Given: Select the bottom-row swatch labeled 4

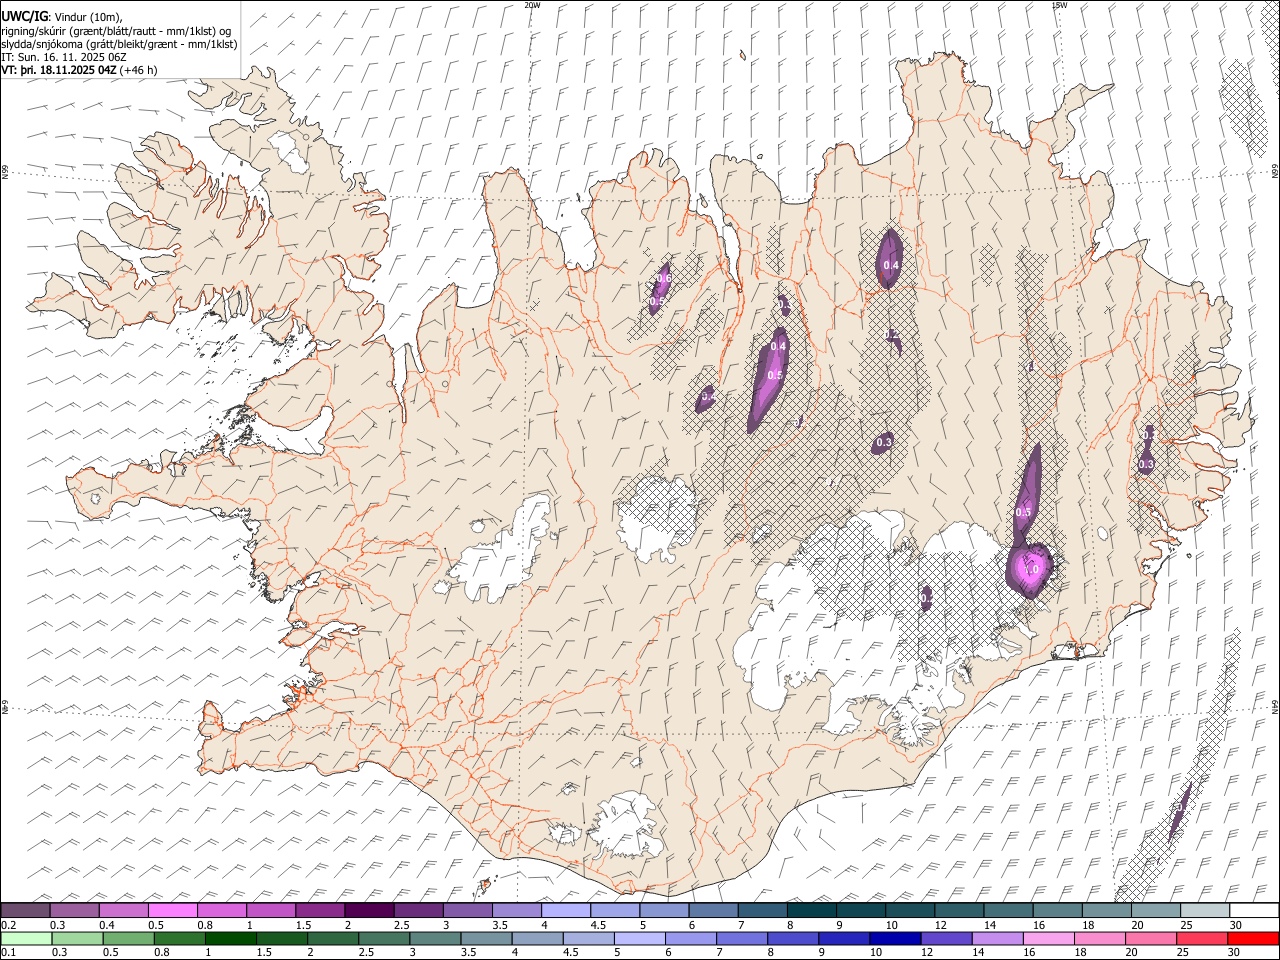Looking at the screenshot, I should 537,938.
